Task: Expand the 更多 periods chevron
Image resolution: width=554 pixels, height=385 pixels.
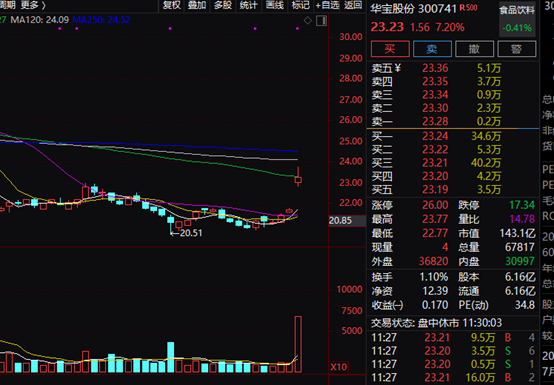Action: point(33,5)
